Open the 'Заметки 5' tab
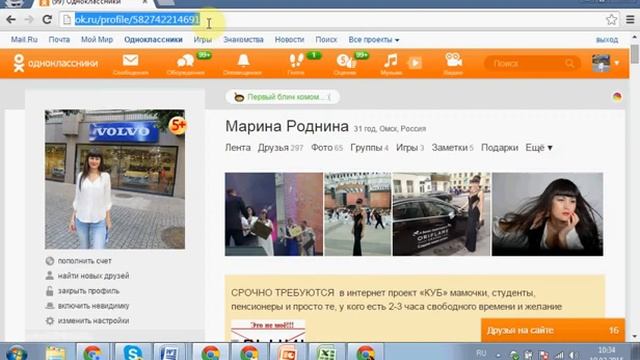The height and width of the screenshot is (360, 640). click(452, 148)
